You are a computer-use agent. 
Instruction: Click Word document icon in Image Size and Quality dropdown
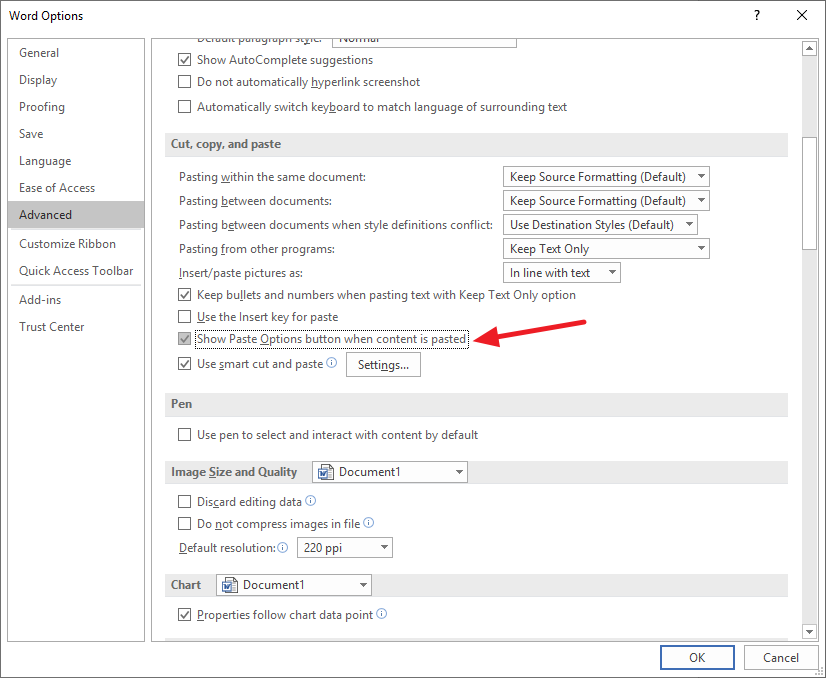(x=326, y=472)
